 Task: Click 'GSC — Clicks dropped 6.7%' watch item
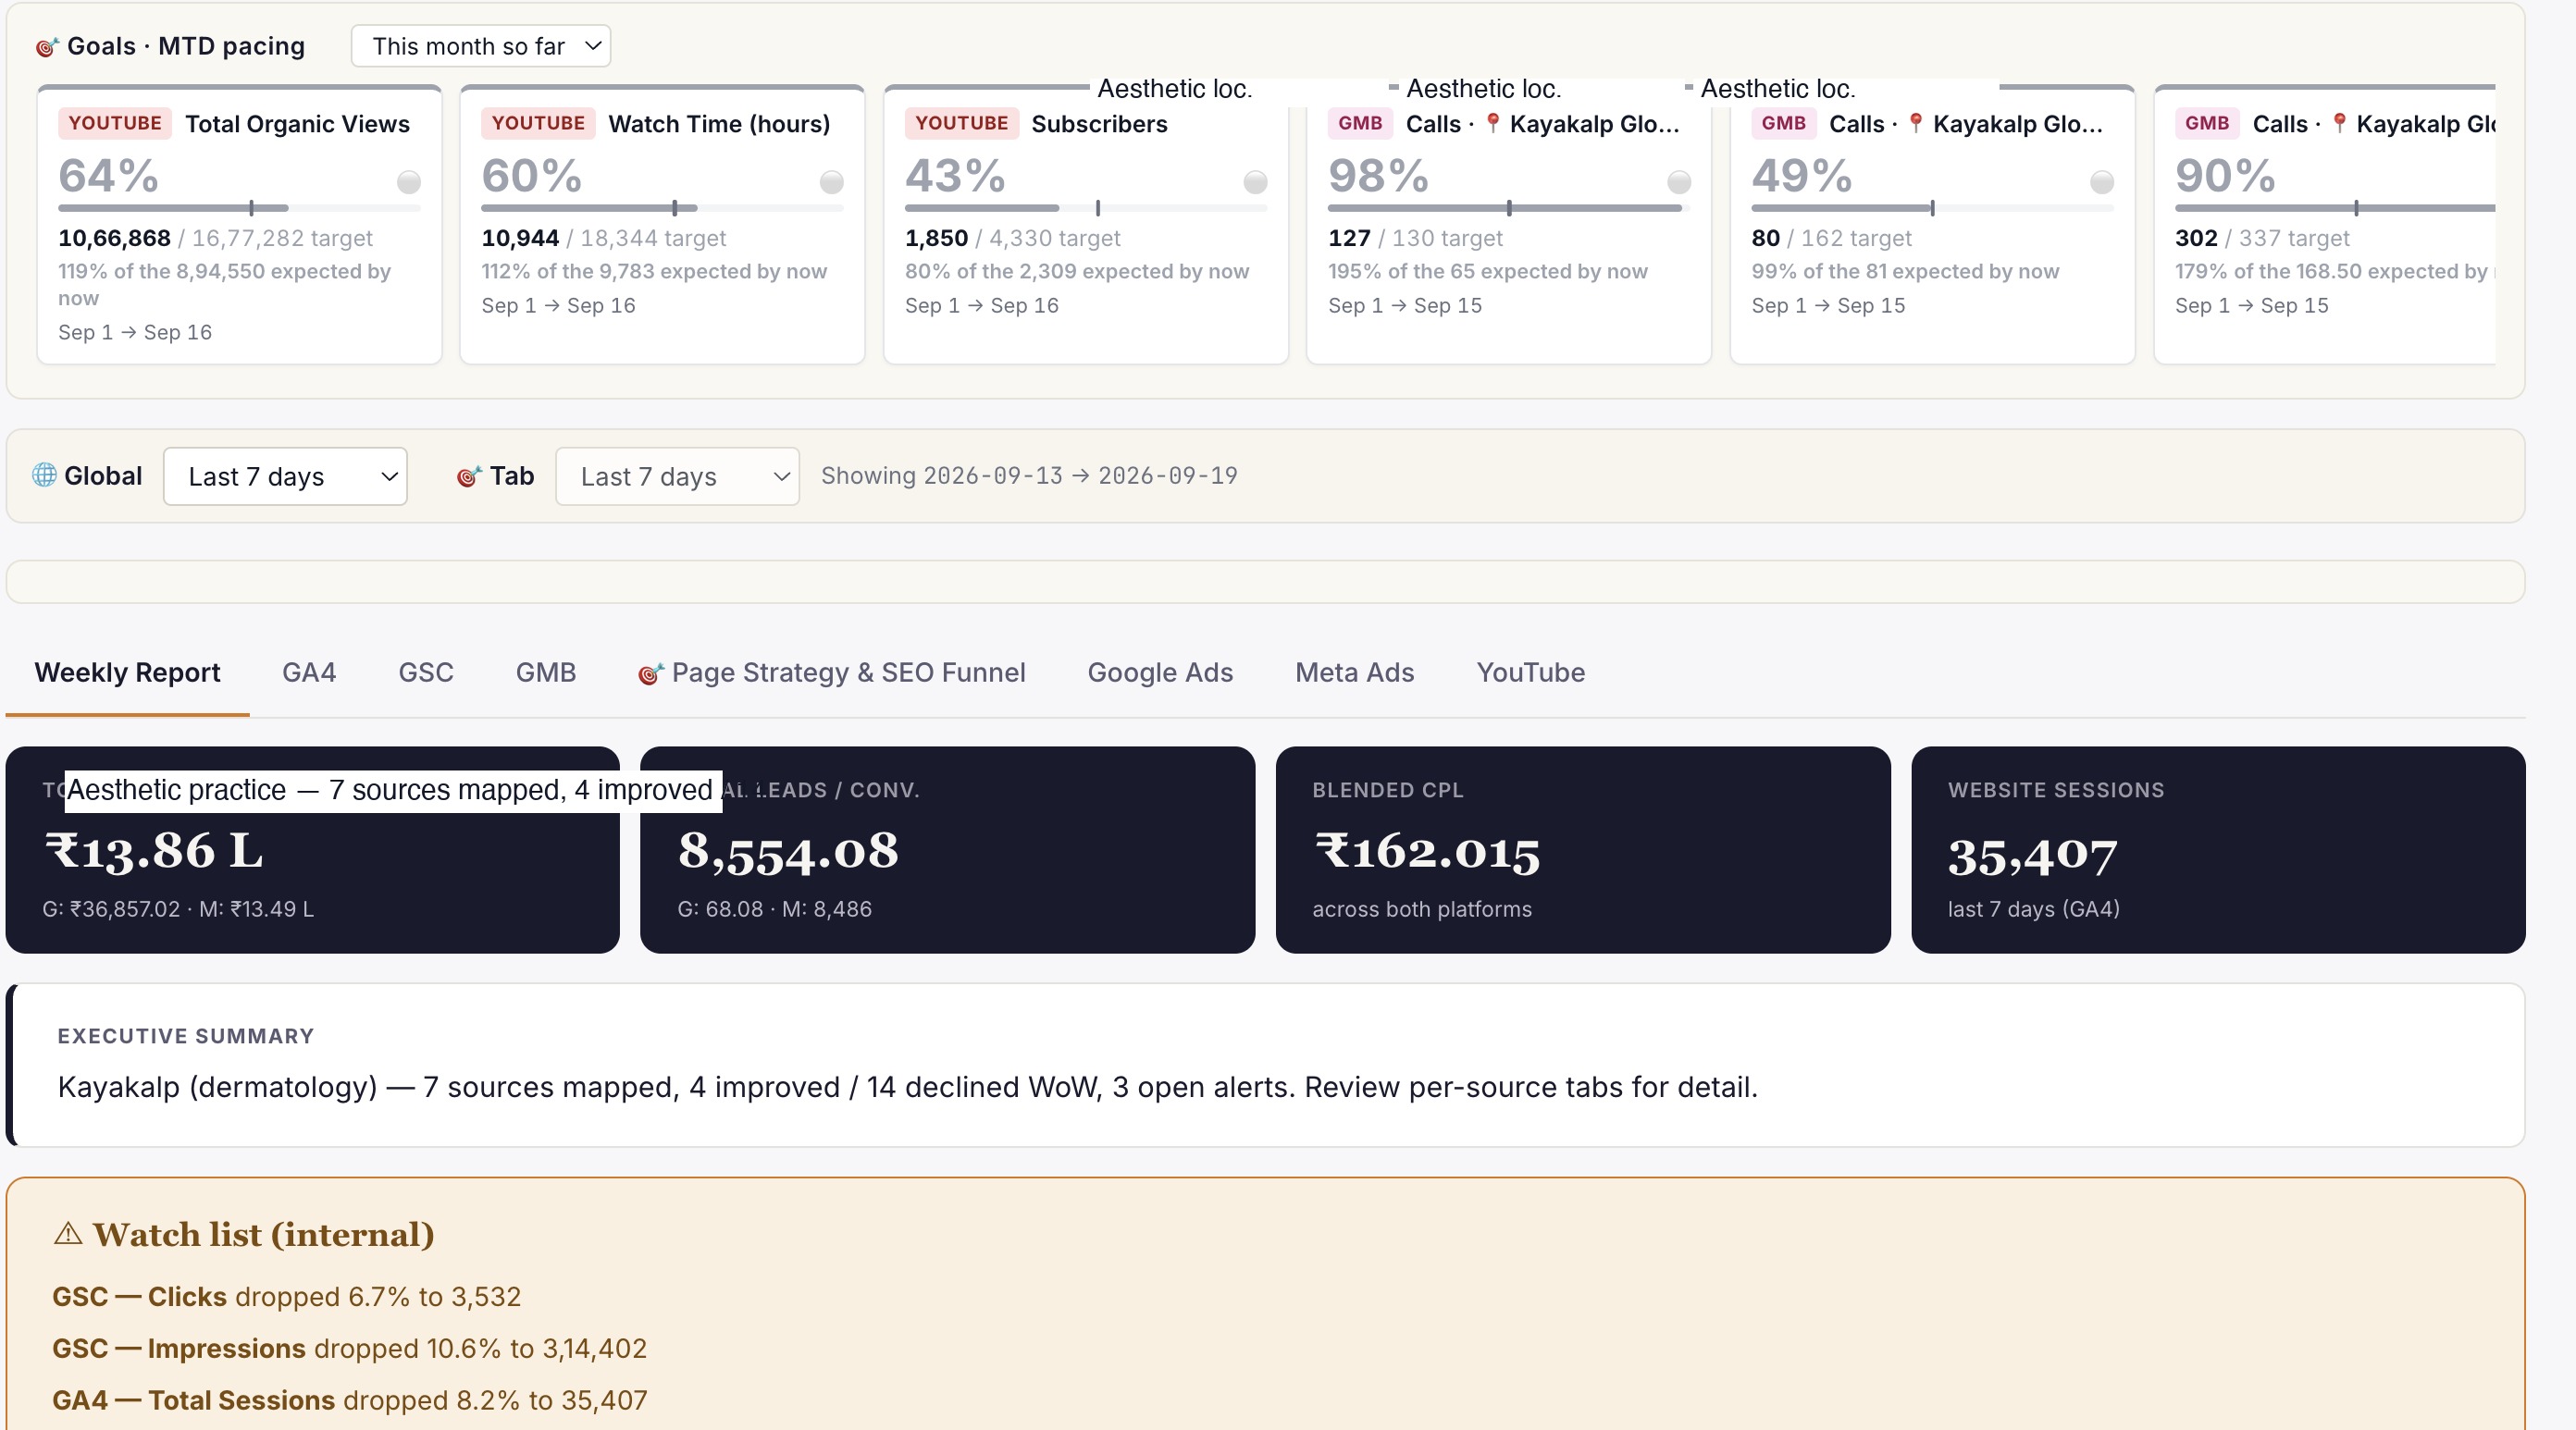pos(286,1297)
